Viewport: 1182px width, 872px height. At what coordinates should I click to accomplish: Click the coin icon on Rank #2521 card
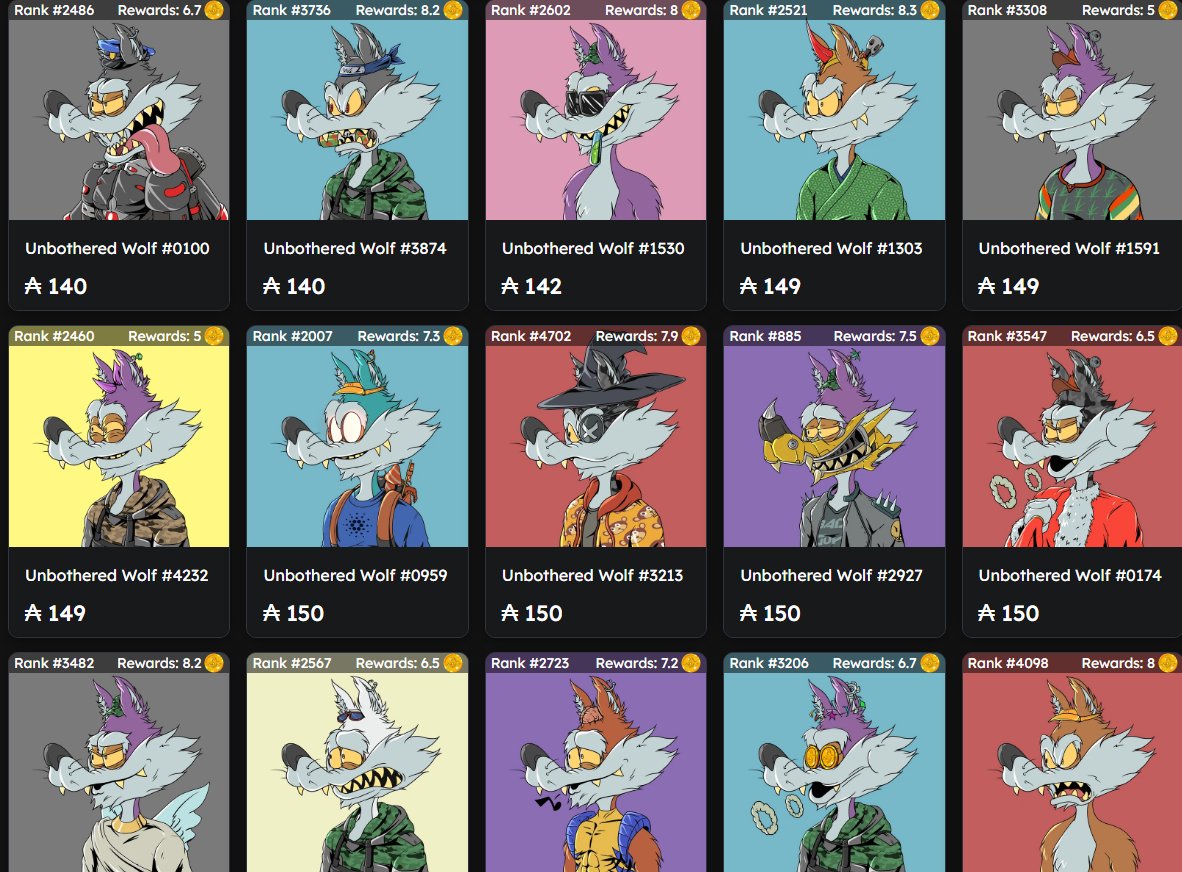tap(929, 10)
